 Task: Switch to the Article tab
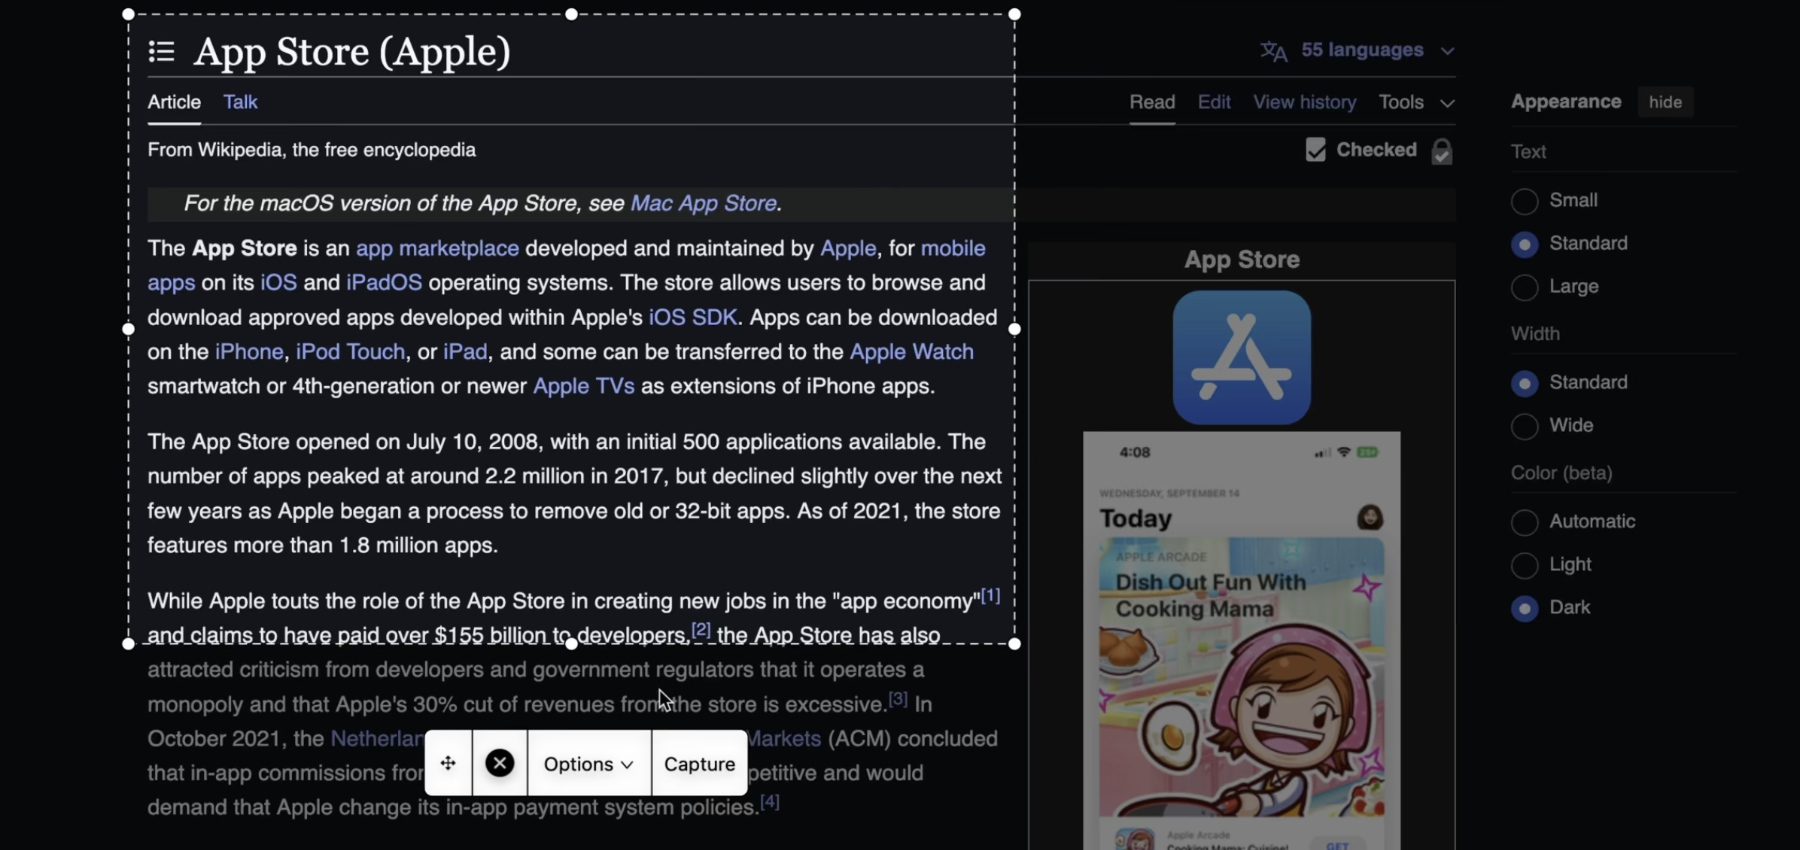pos(174,102)
